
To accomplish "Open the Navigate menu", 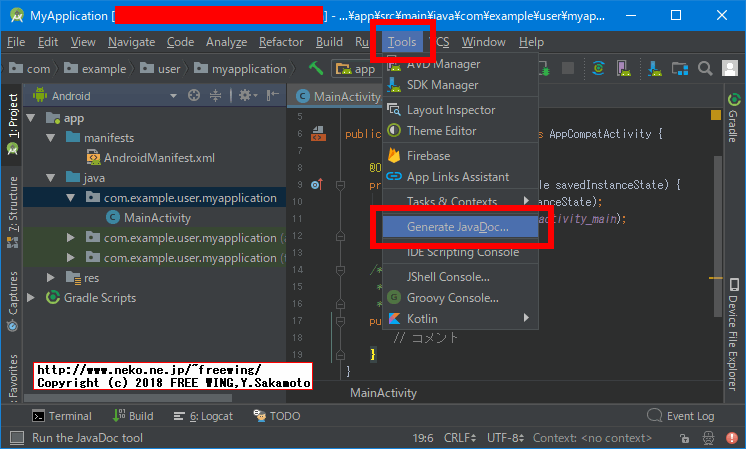I will [131, 42].
